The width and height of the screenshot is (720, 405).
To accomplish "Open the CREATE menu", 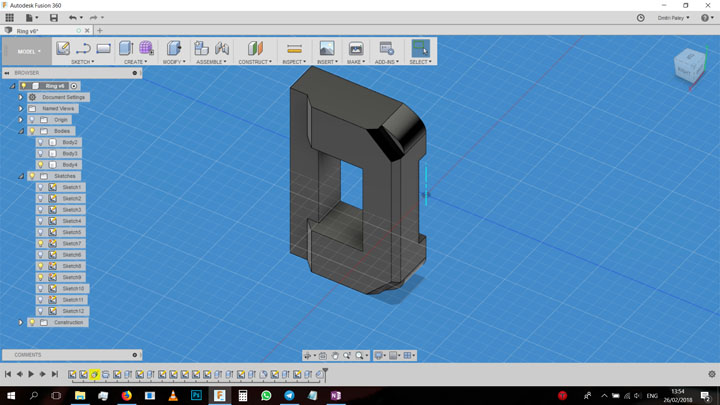I will point(135,62).
